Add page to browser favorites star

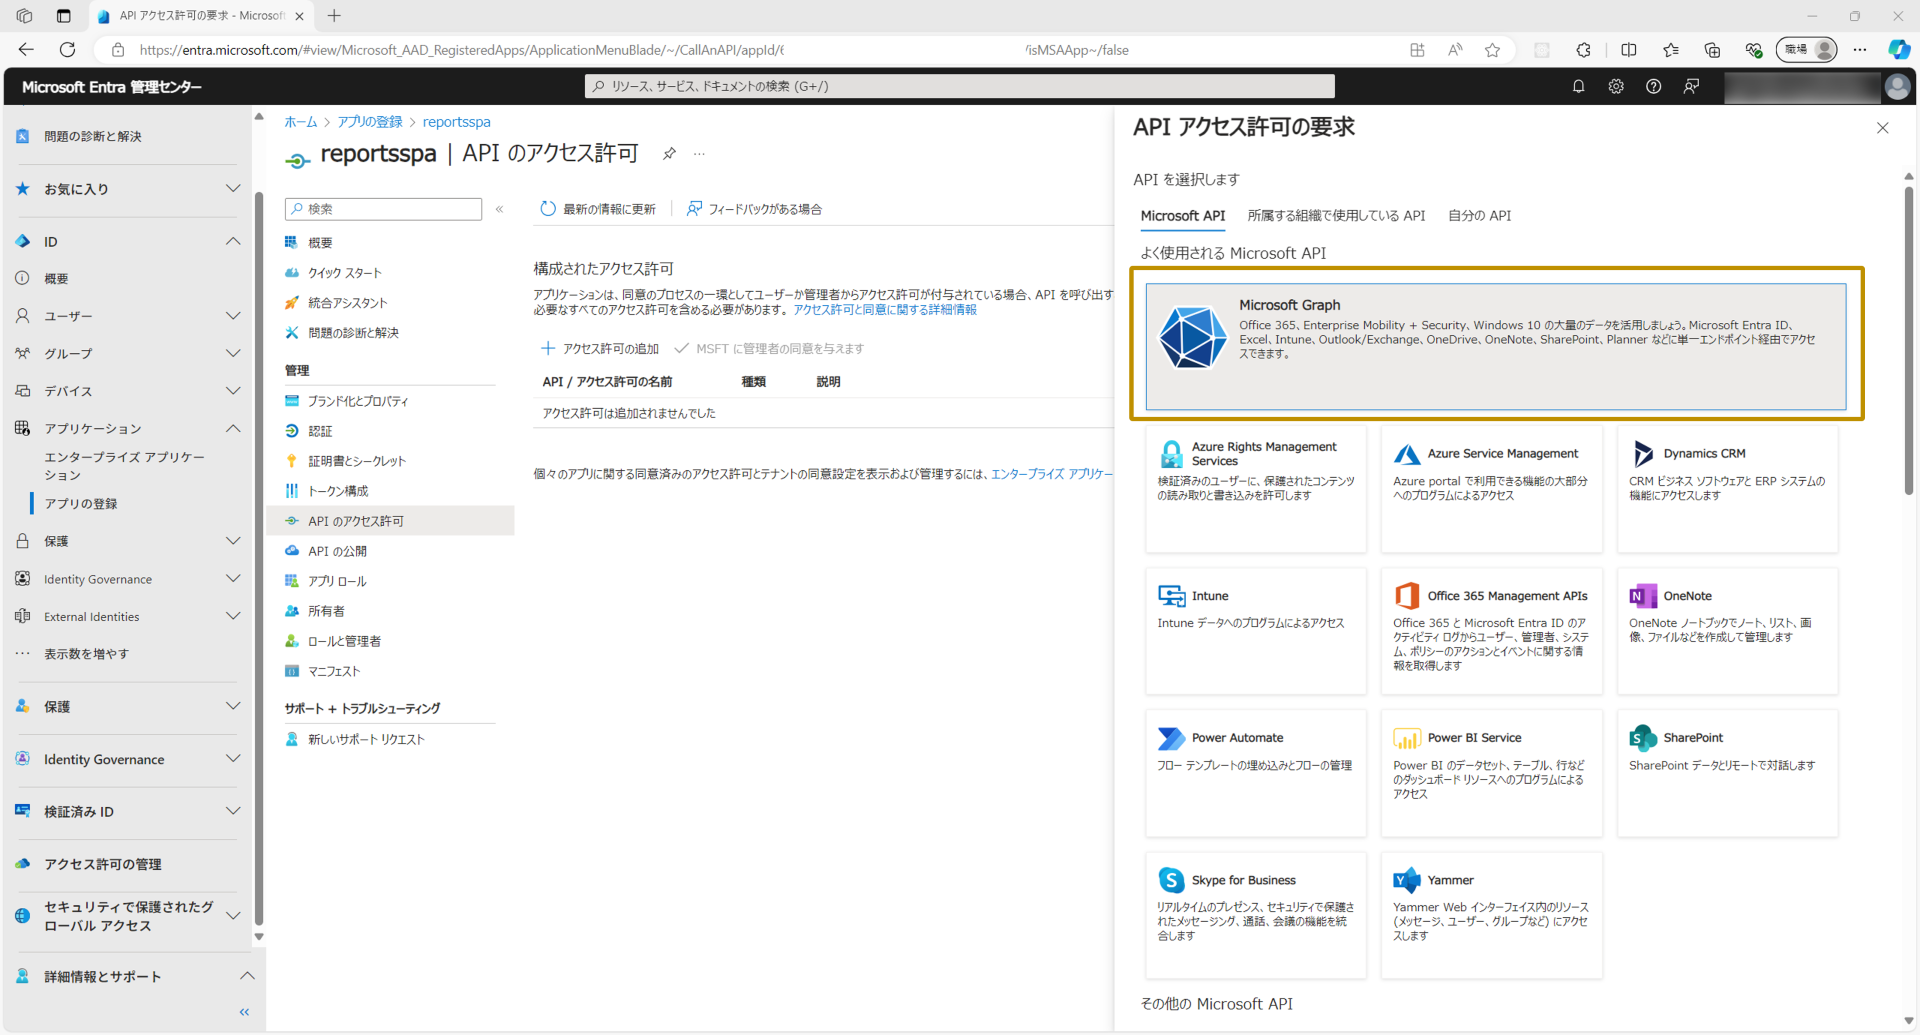(x=1492, y=50)
